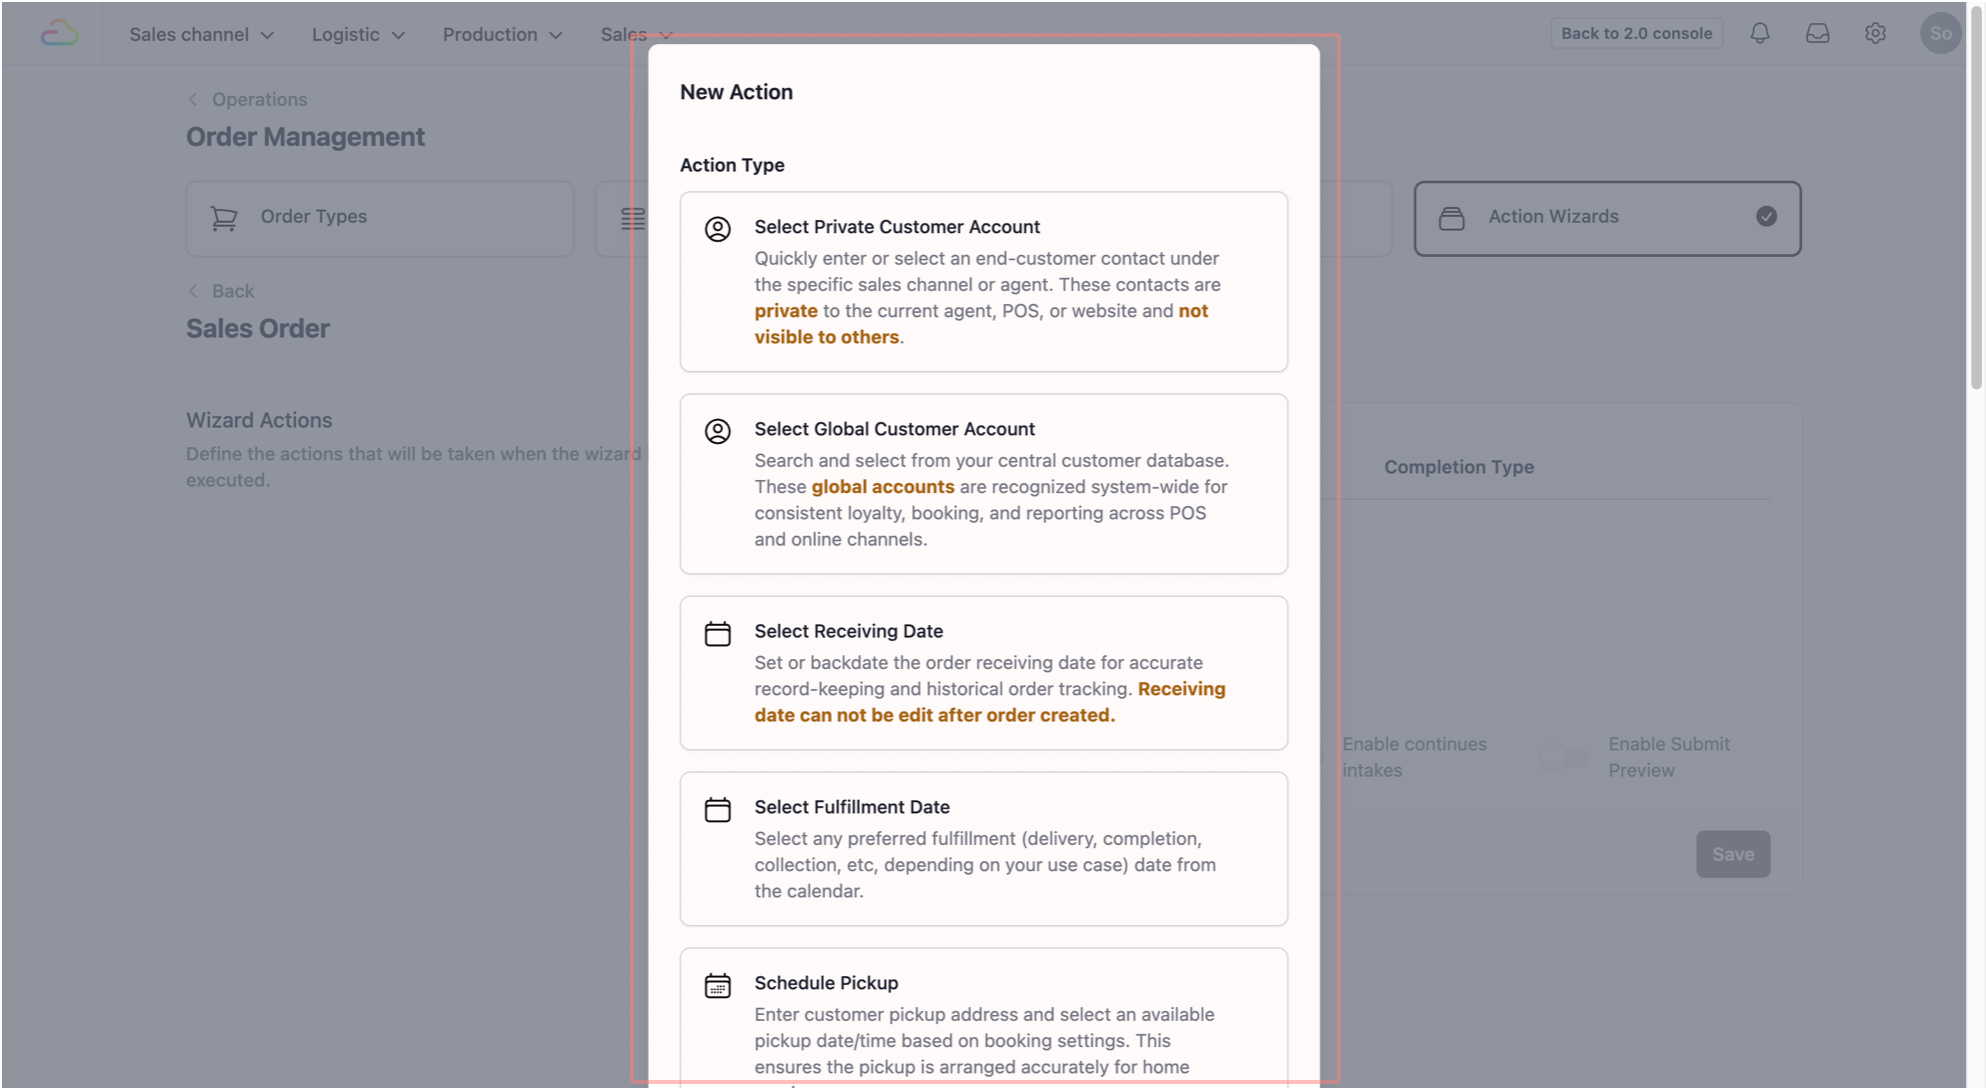Expand the Production dropdown menu
Image resolution: width=1986 pixels, height=1092 pixels.
[502, 35]
